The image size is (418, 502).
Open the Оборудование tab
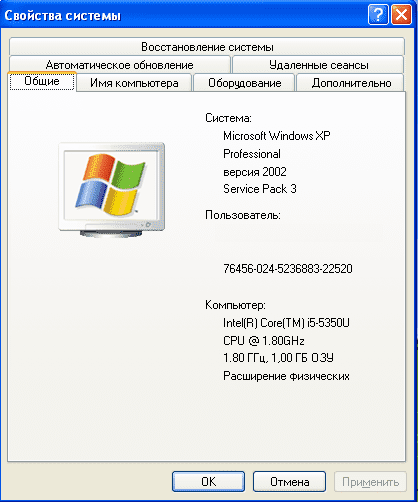click(x=244, y=83)
